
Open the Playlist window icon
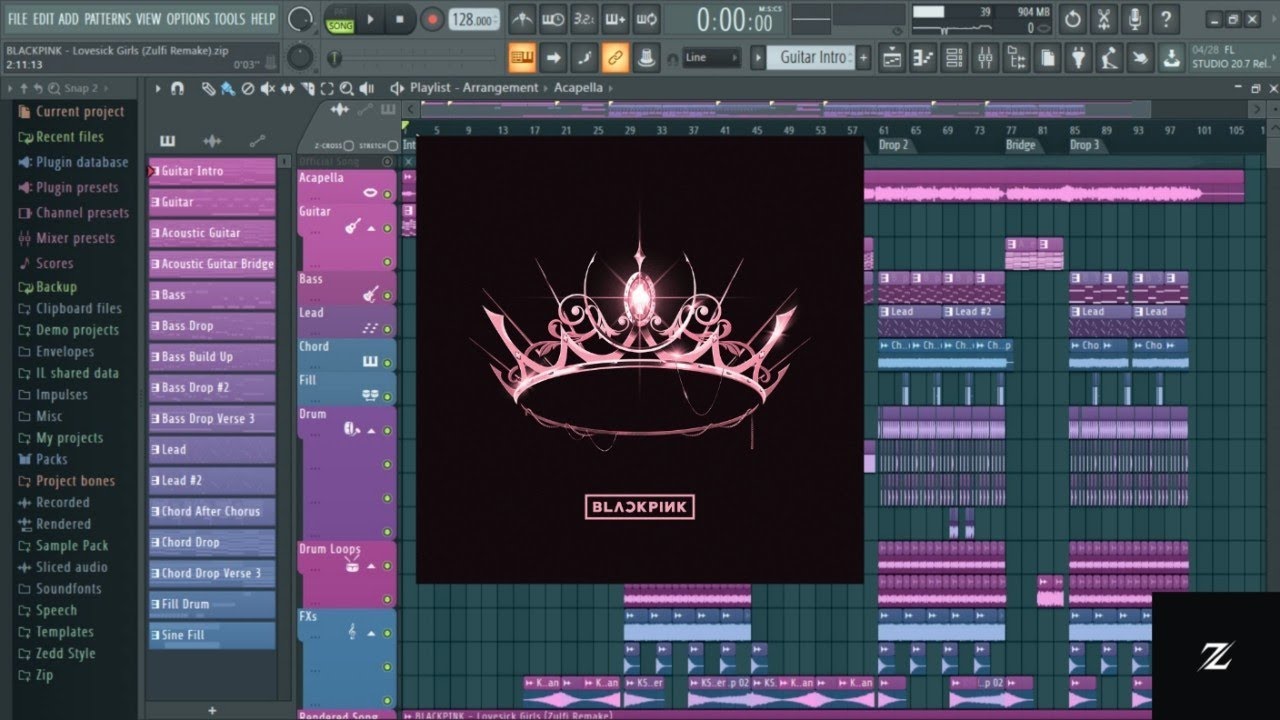point(892,58)
